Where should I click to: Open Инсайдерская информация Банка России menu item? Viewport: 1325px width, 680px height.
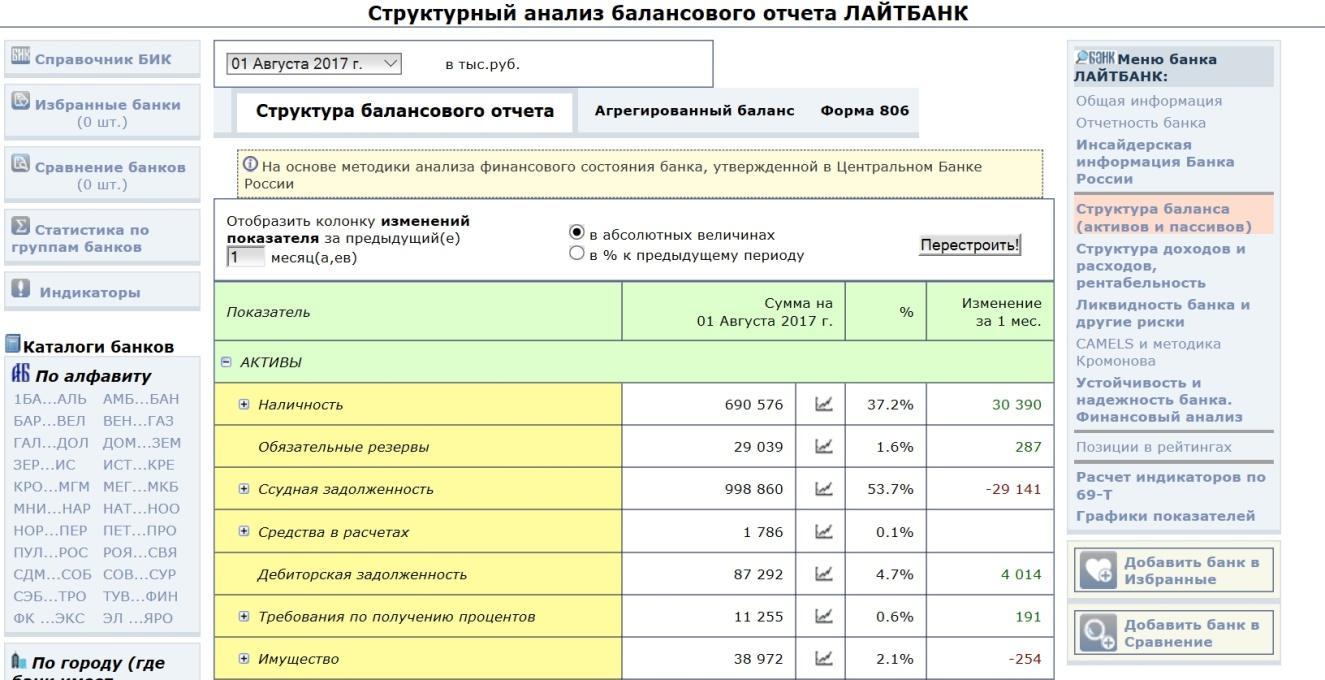(x=1155, y=162)
